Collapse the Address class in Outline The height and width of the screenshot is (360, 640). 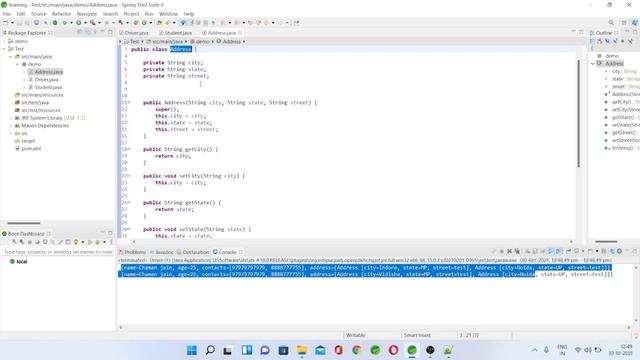click(593, 64)
